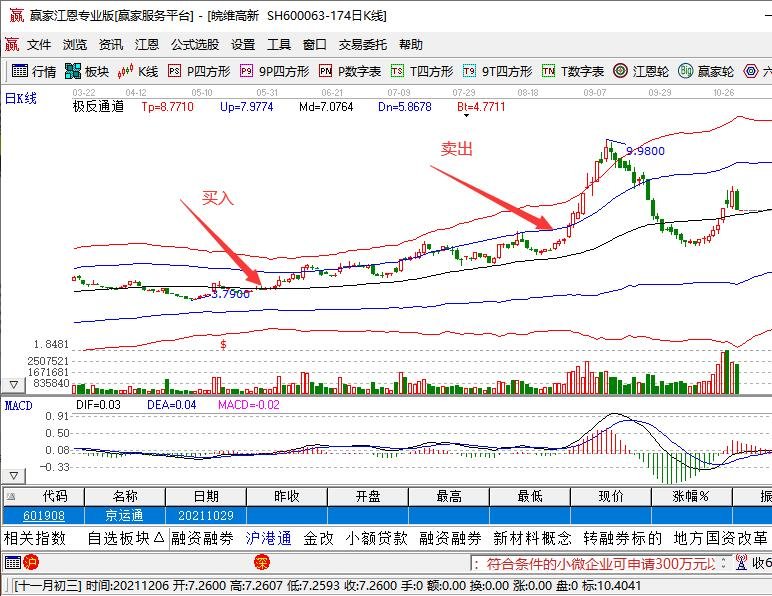The width and height of the screenshot is (772, 596).
Task: Click the app logo icon in menu bar
Action: pos(12,44)
